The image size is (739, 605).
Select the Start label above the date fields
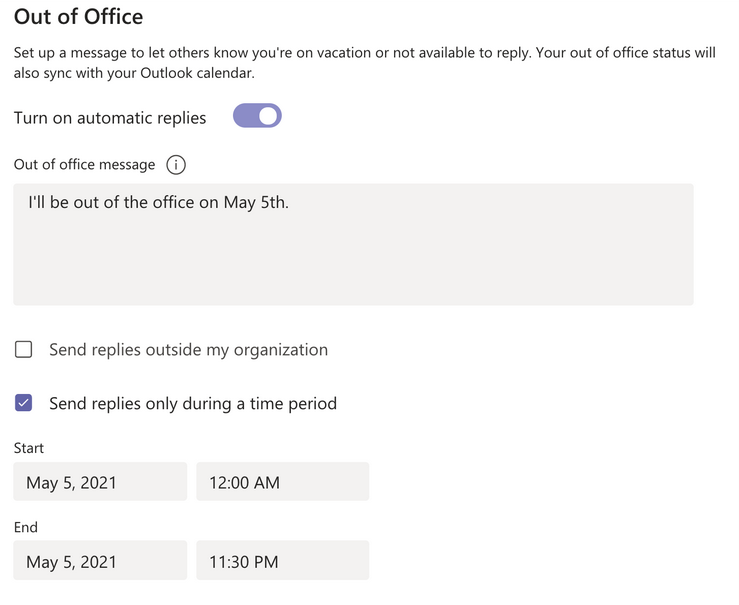tap(29, 448)
